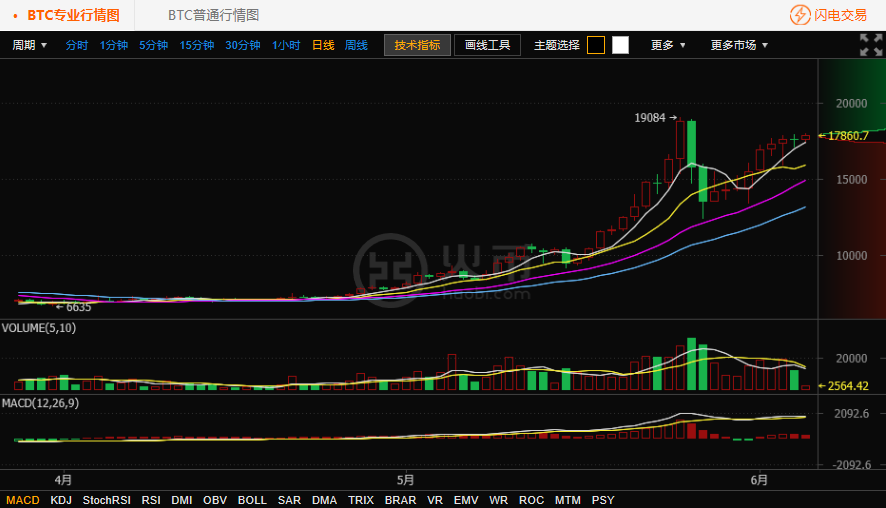
Task: Open the 更多市场 markets dropdown
Action: click(739, 45)
